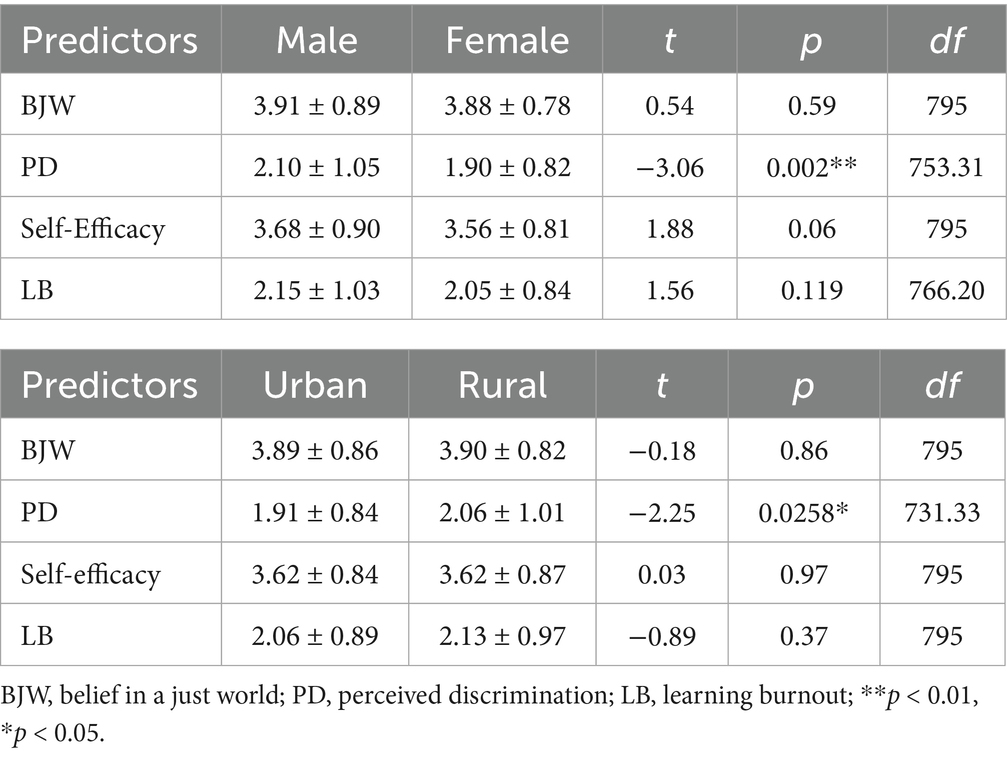
Task: Click the Rural column header
Action: click(507, 387)
